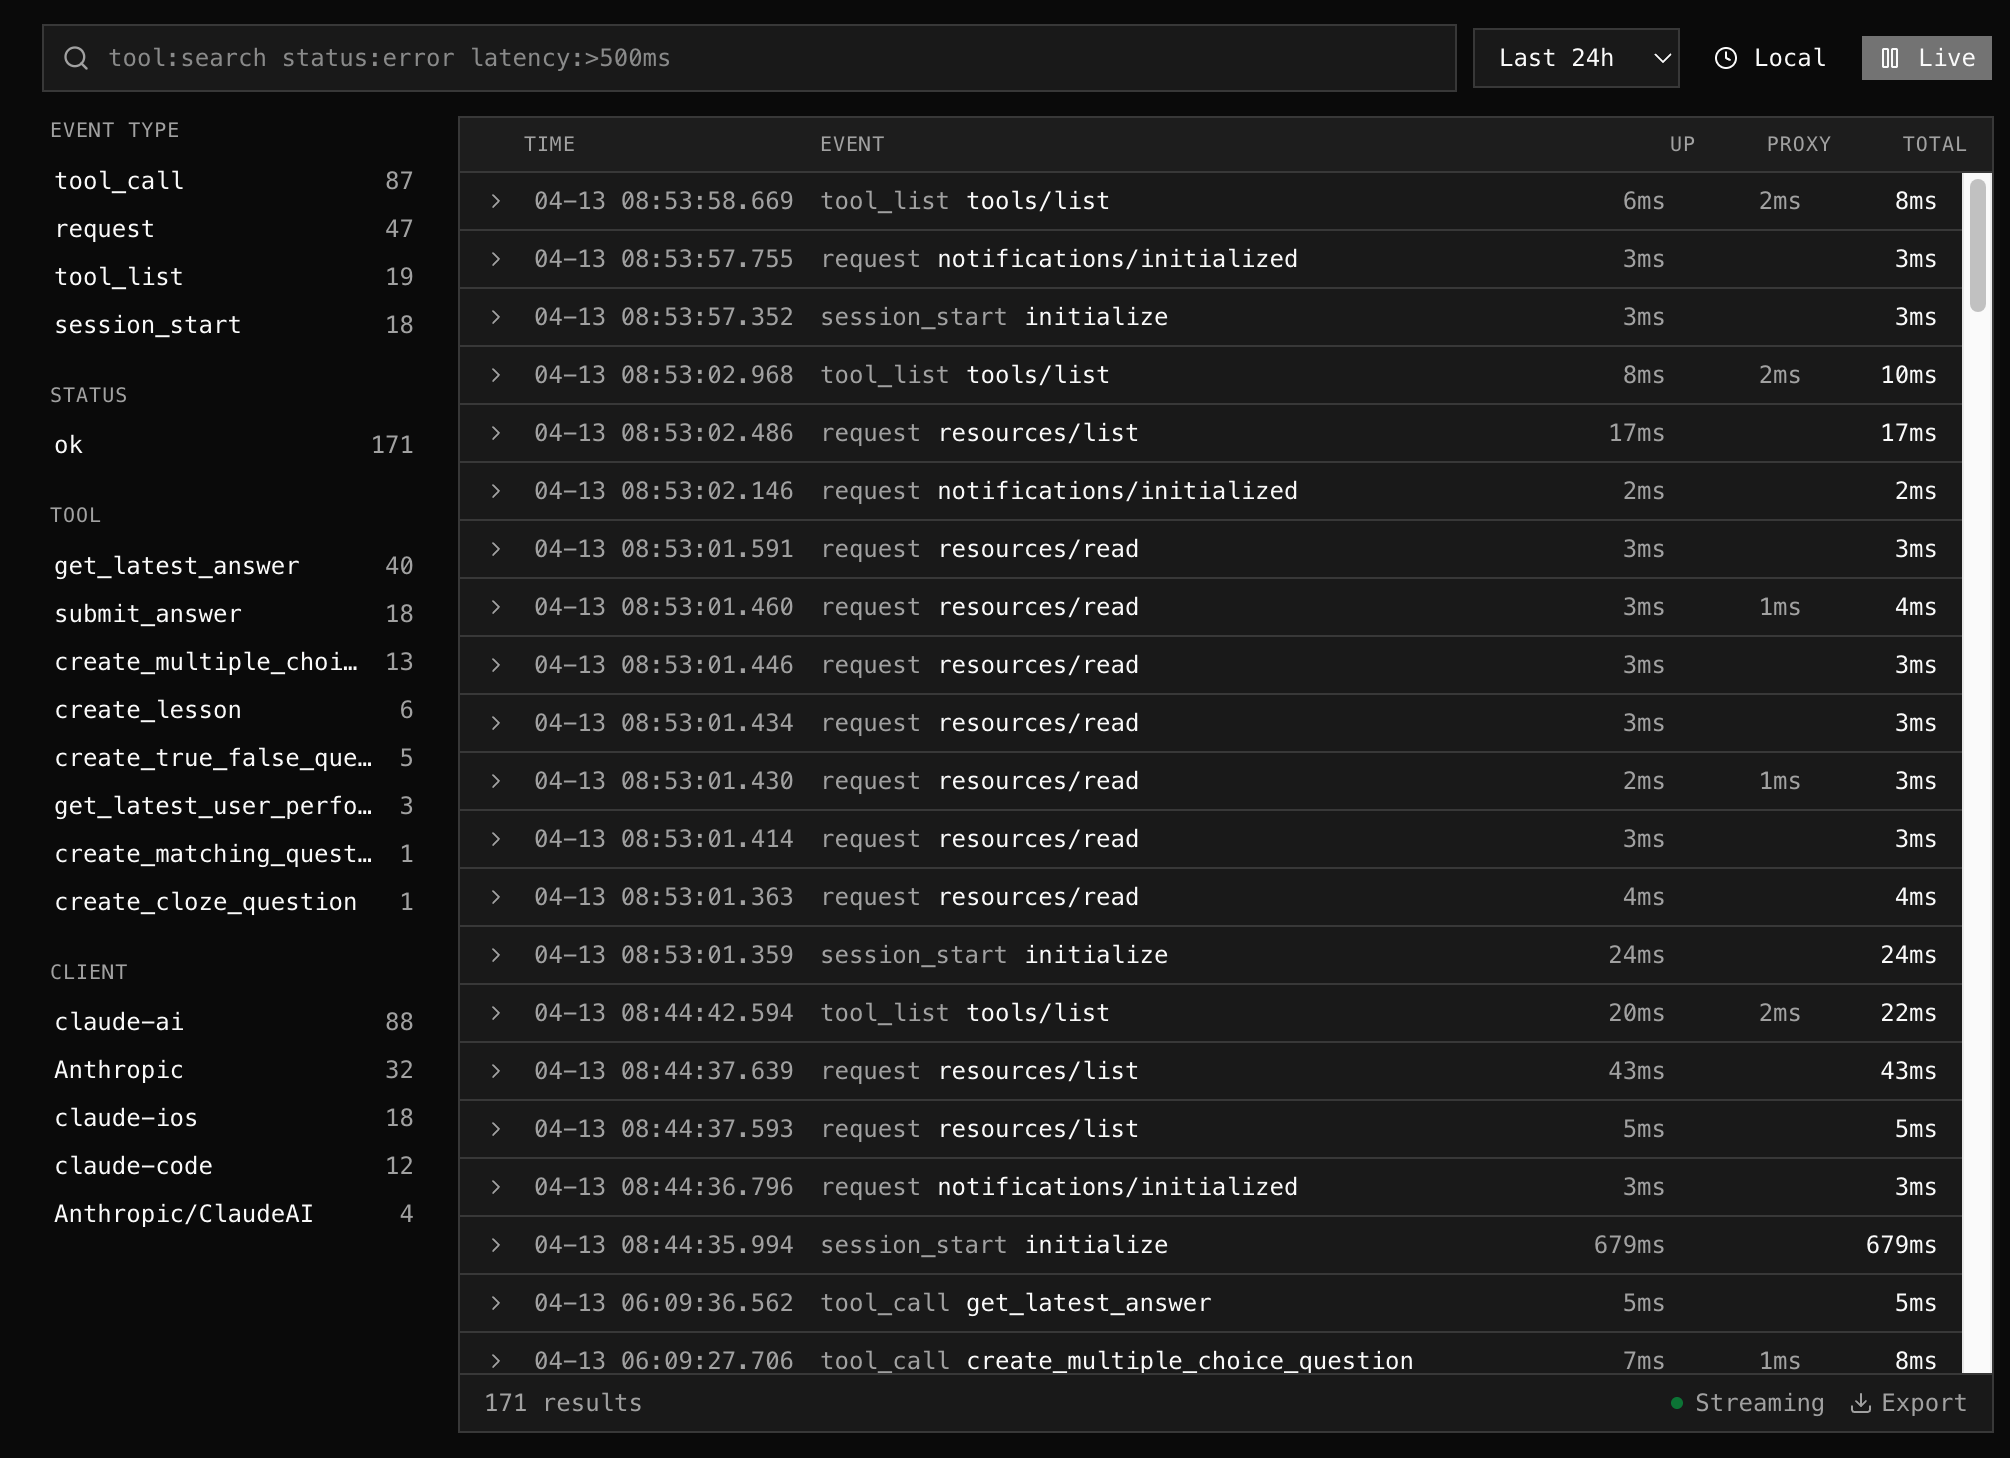Filter by create_cloze_question tool

[x=233, y=902]
